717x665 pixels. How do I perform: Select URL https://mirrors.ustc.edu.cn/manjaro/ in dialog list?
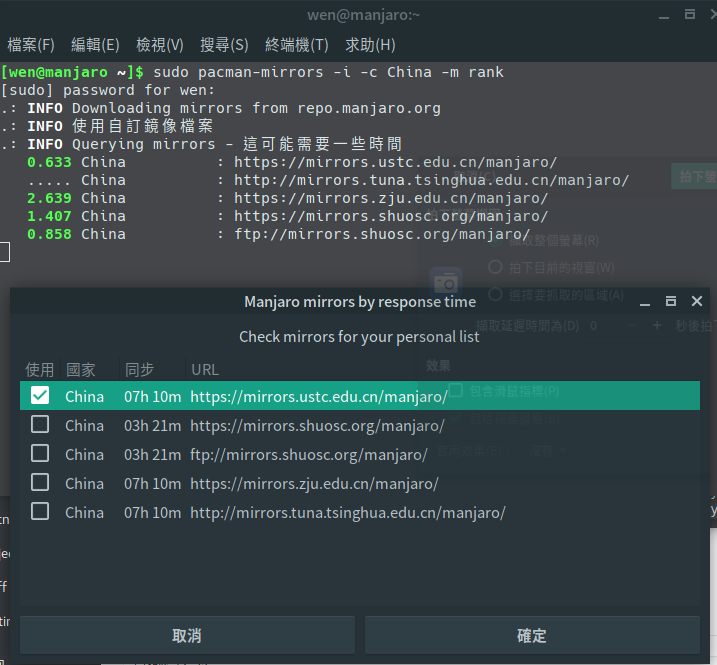[x=319, y=397]
